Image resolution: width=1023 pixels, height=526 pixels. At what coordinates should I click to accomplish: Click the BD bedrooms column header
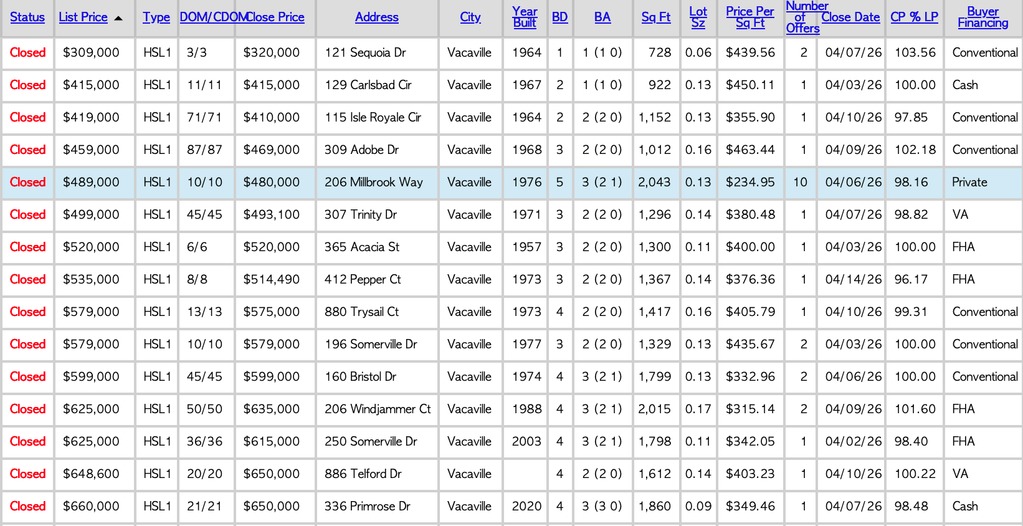point(560,17)
